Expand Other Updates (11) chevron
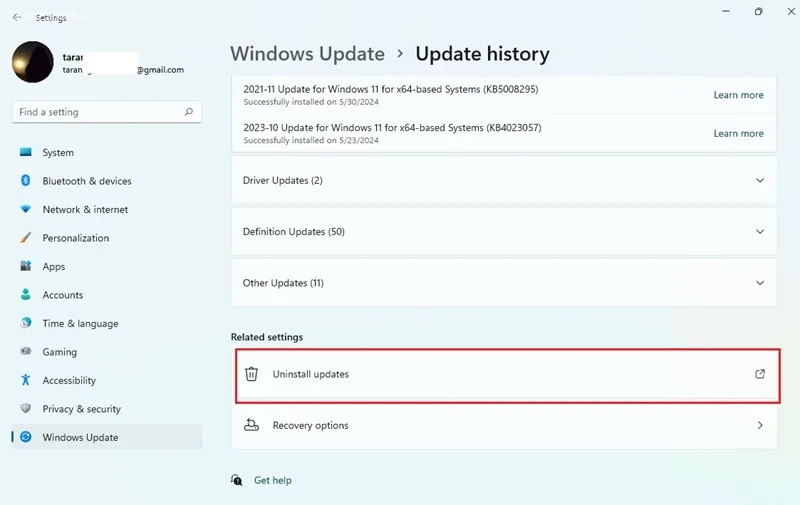Viewport: 800px width, 505px height. pyautogui.click(x=760, y=283)
